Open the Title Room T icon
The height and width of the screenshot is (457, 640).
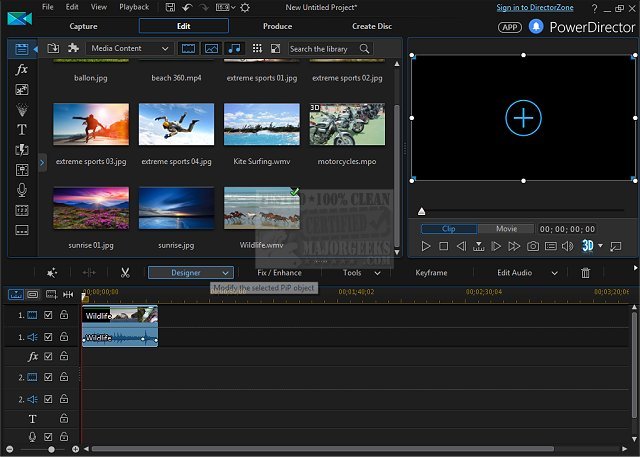click(x=21, y=130)
